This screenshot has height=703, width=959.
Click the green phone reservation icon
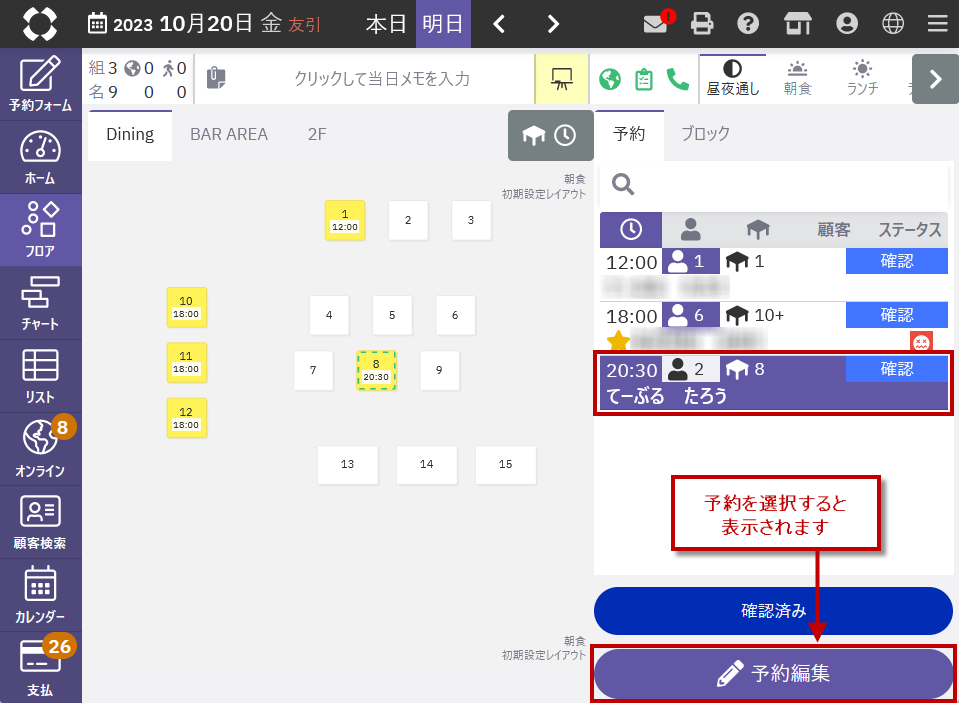click(678, 79)
